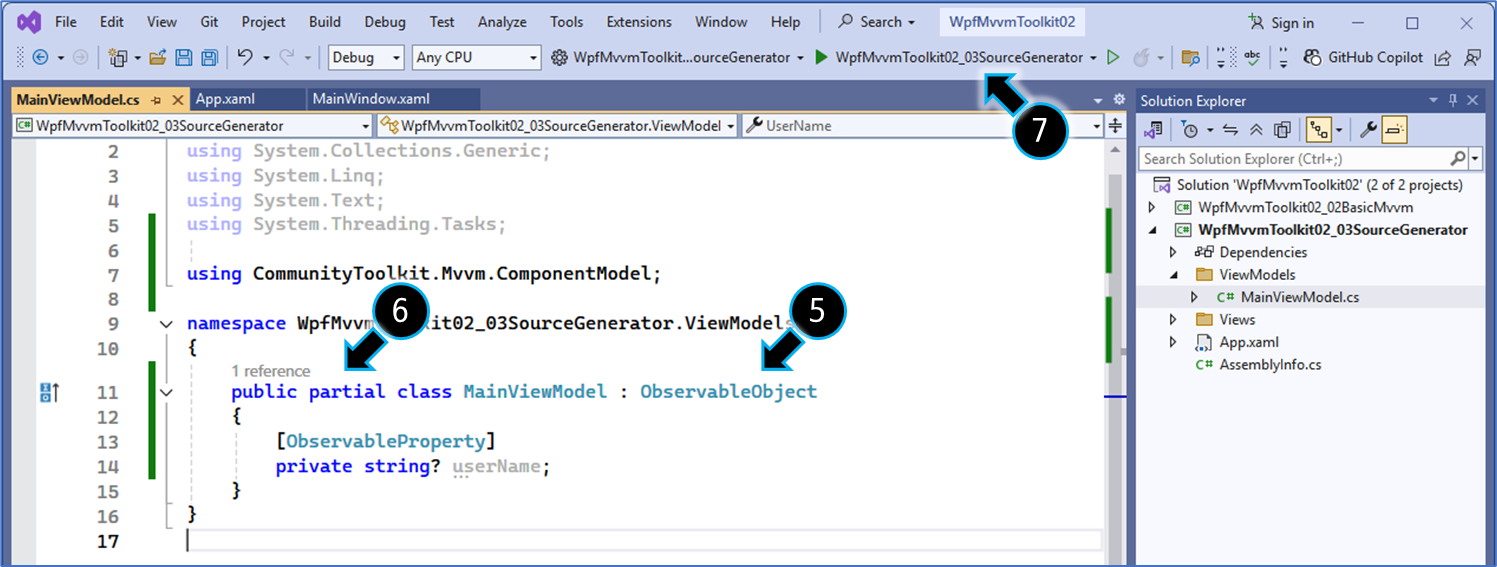Image resolution: width=1497 pixels, height=567 pixels.
Task: Open the Help menu
Action: click(786, 22)
